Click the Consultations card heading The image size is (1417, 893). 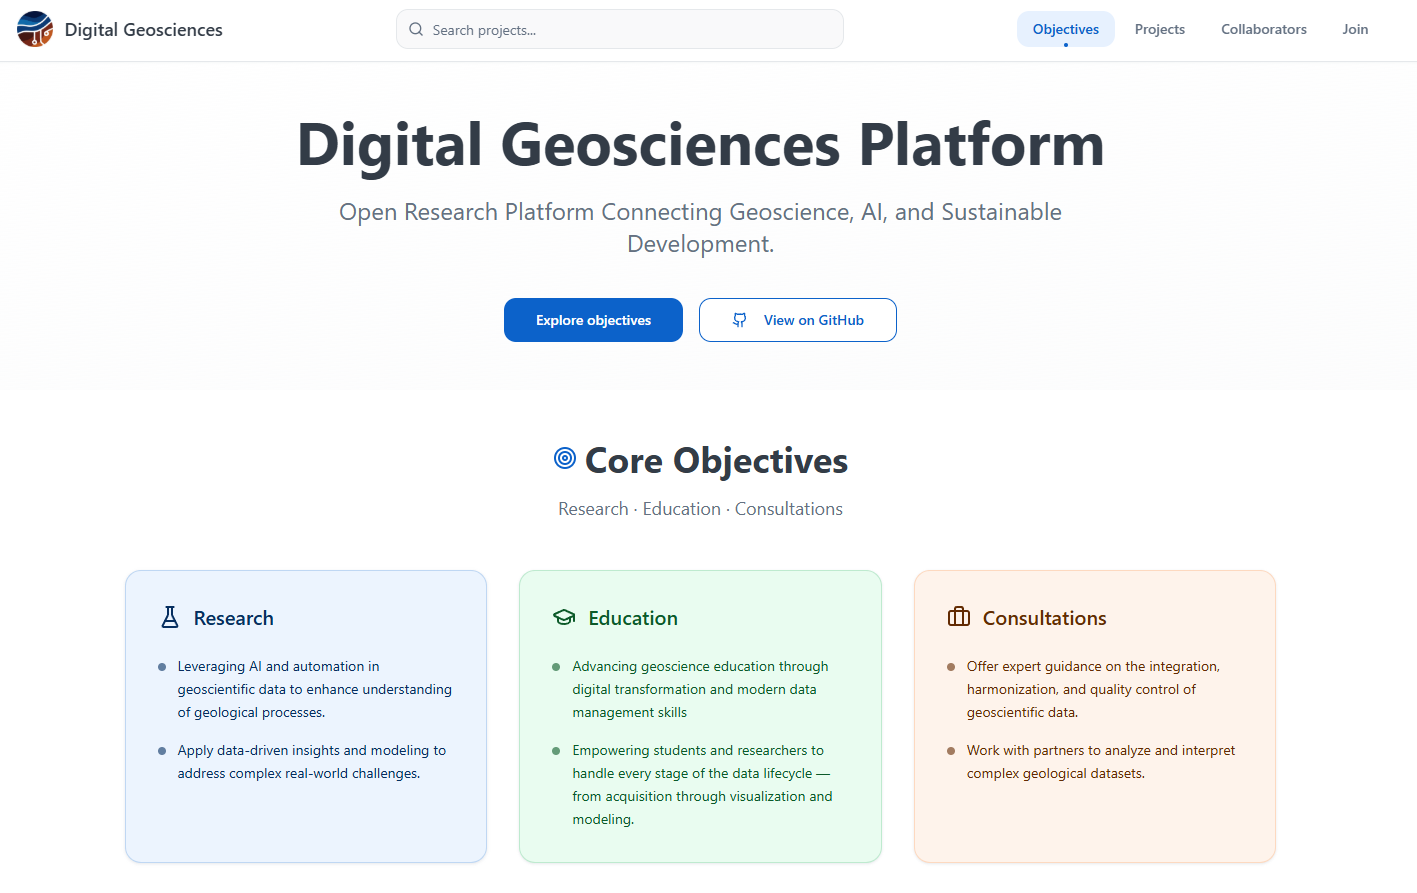click(x=1044, y=618)
